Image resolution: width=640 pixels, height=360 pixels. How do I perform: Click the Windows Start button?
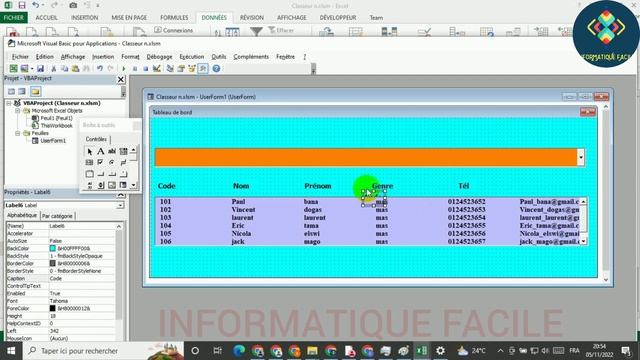click(x=11, y=351)
